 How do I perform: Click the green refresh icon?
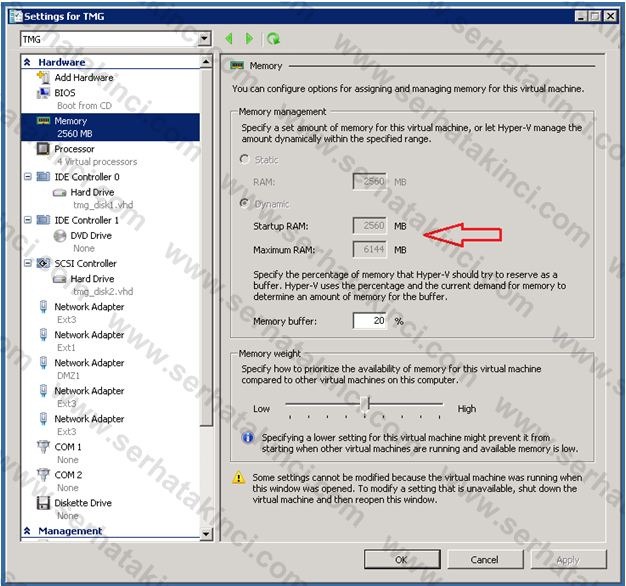273,39
